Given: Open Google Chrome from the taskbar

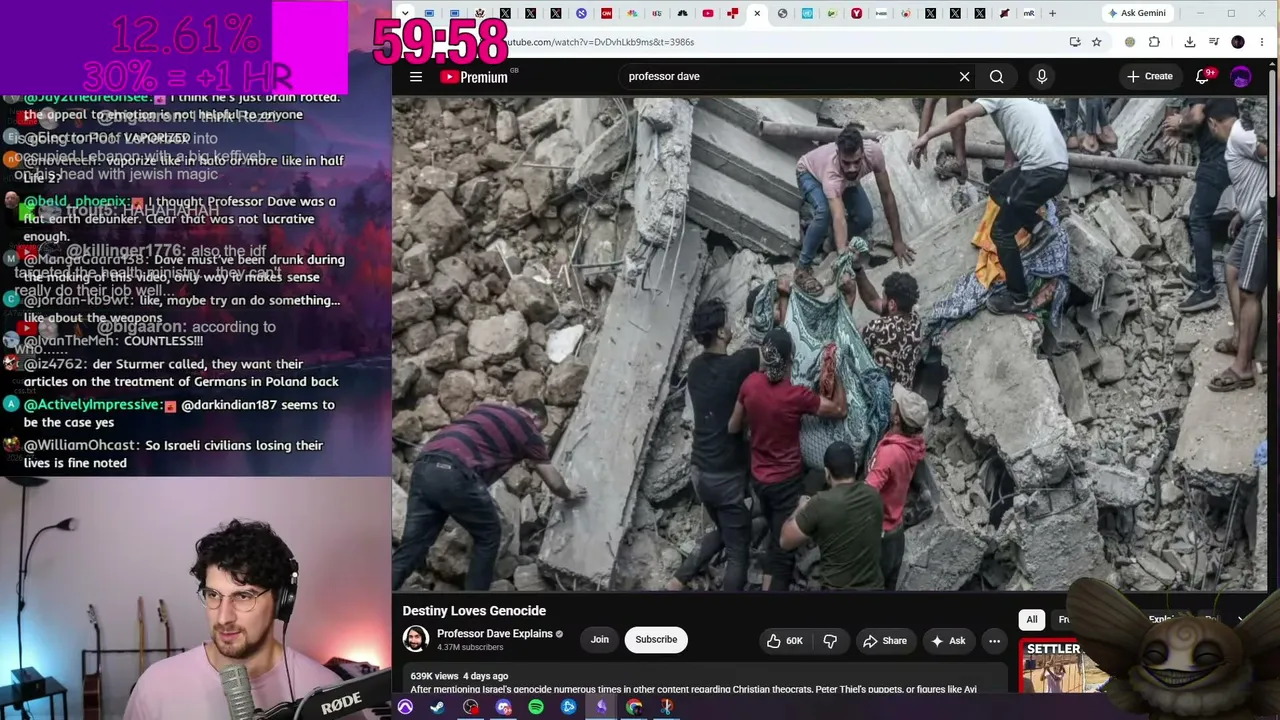Looking at the screenshot, I should click(634, 707).
